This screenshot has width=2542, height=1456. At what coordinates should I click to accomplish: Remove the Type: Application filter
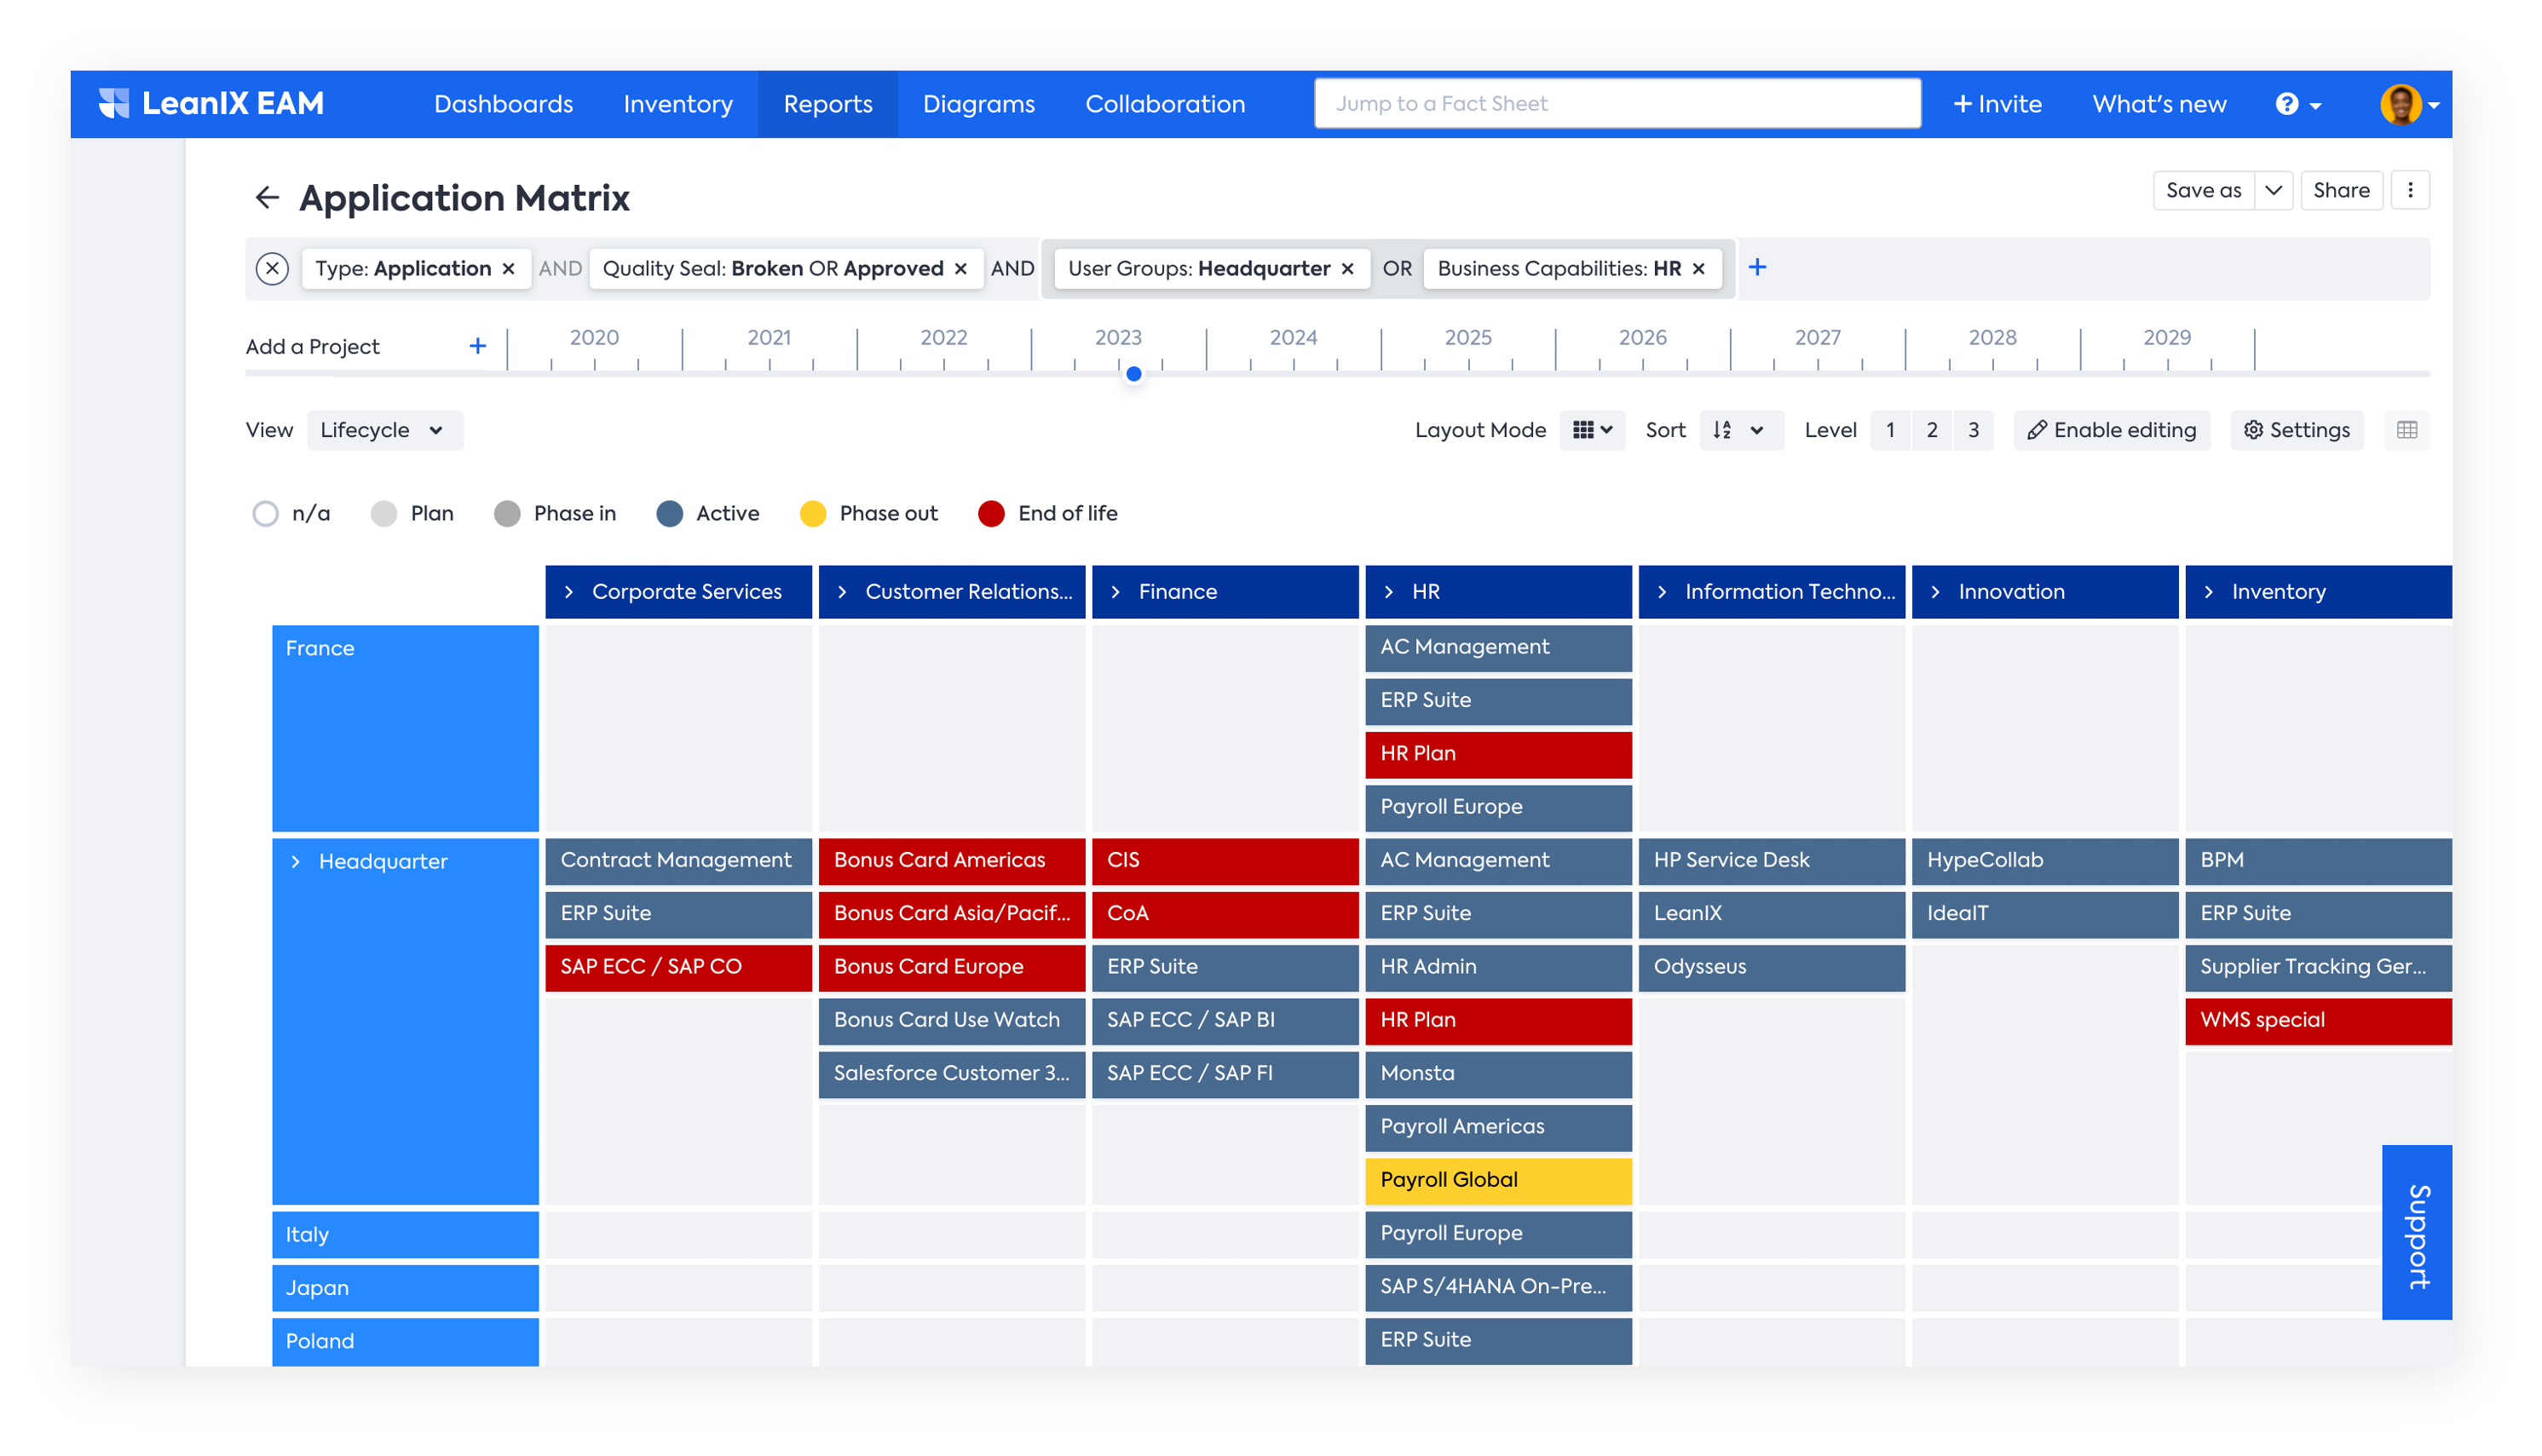508,268
